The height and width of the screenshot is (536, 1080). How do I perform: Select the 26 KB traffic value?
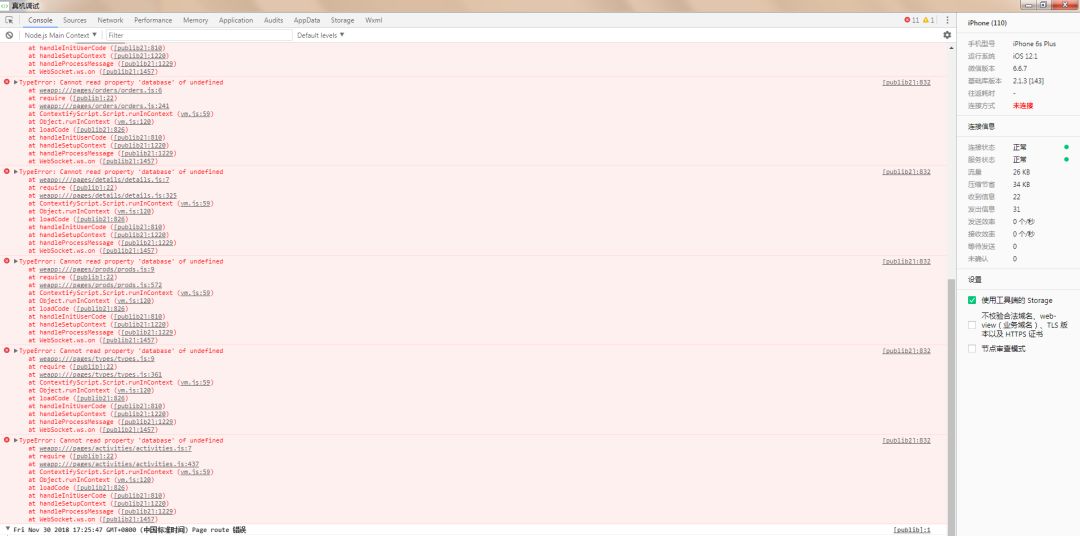pos(1021,172)
